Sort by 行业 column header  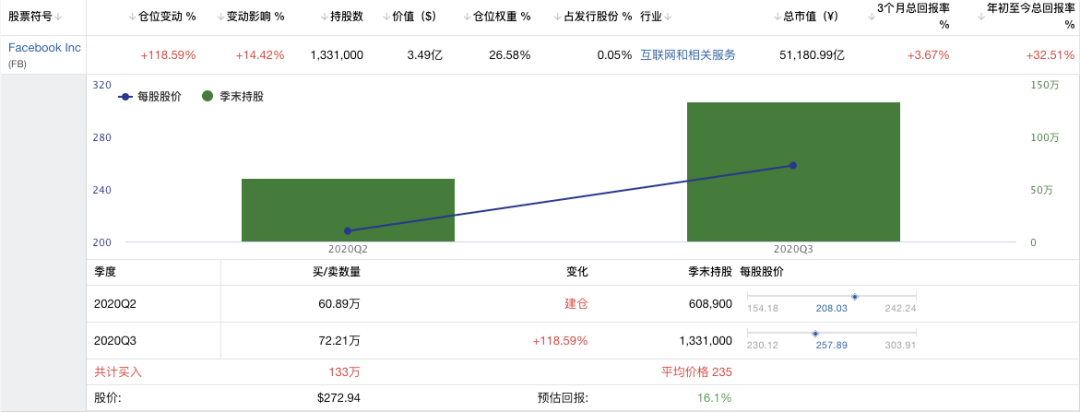[x=656, y=17]
